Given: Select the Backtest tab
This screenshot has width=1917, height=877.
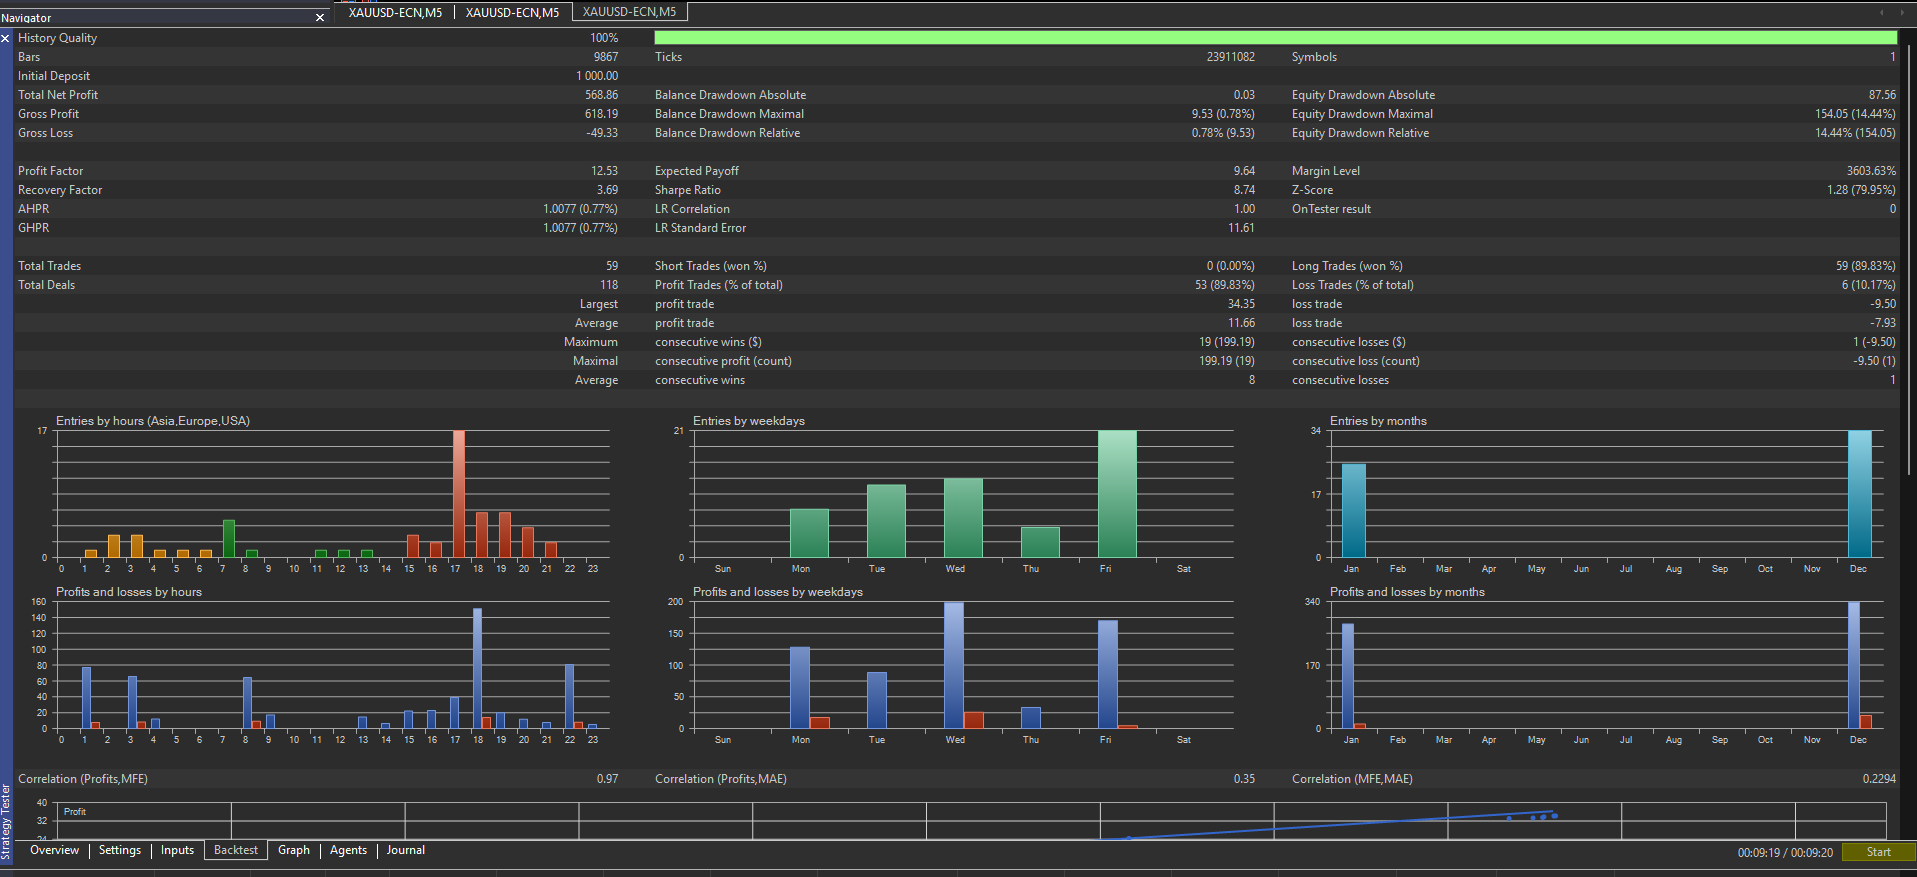Looking at the screenshot, I should pos(236,850).
